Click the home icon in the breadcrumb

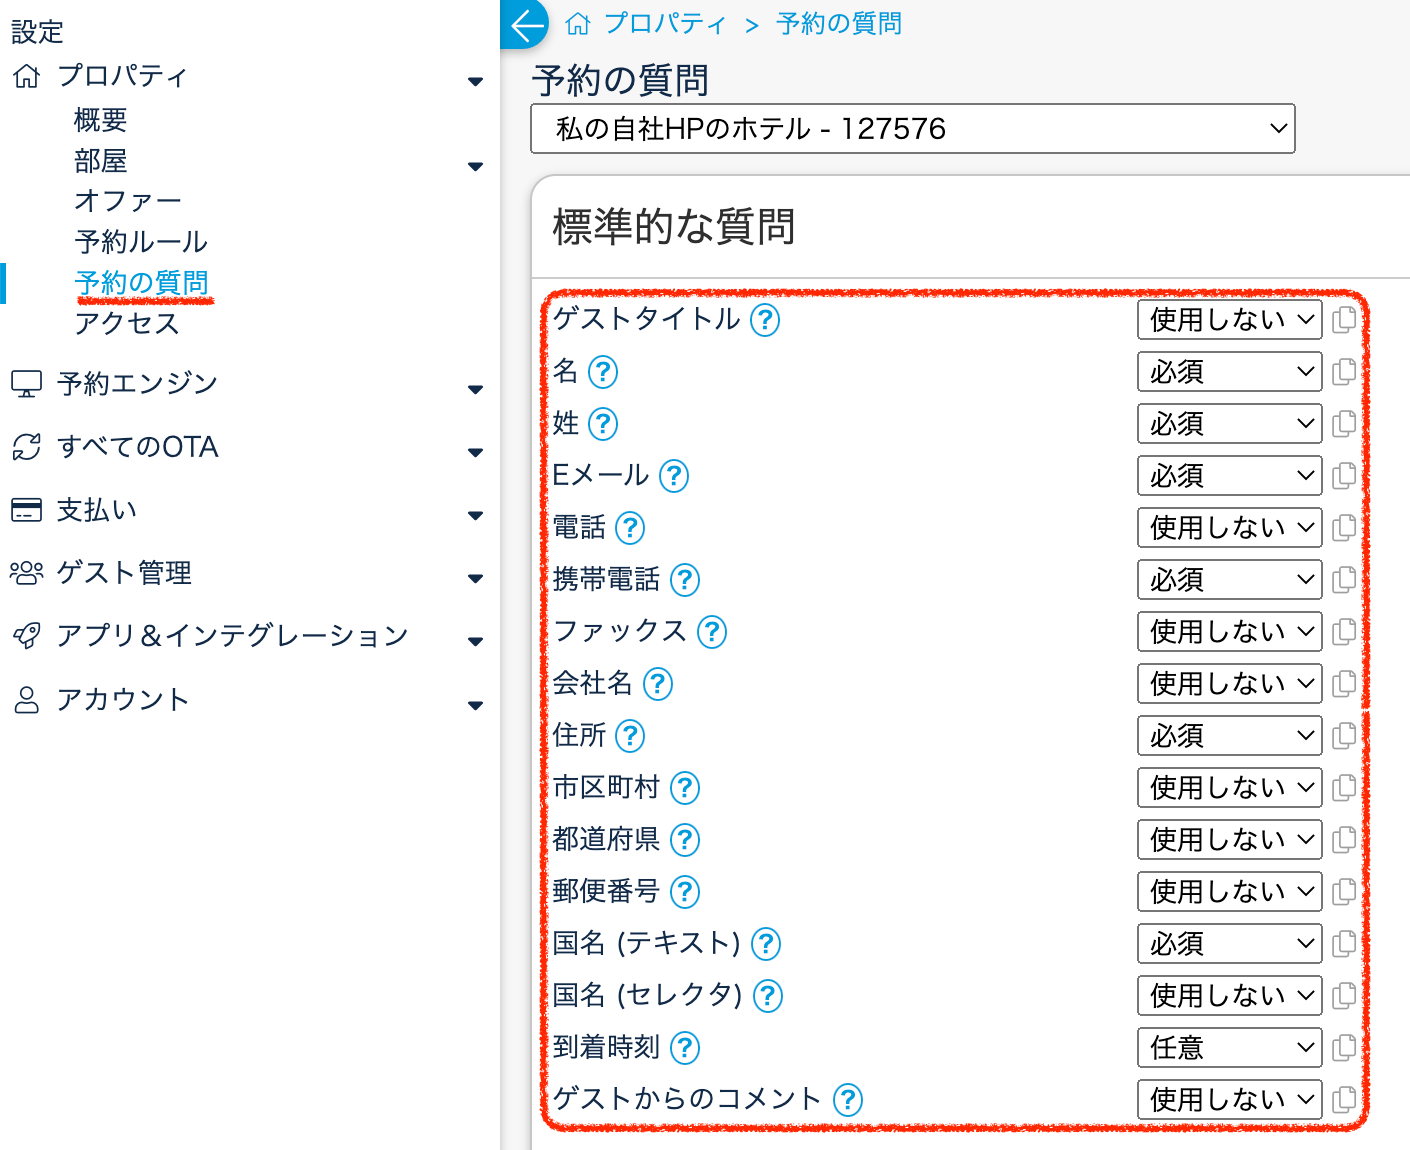(x=578, y=24)
